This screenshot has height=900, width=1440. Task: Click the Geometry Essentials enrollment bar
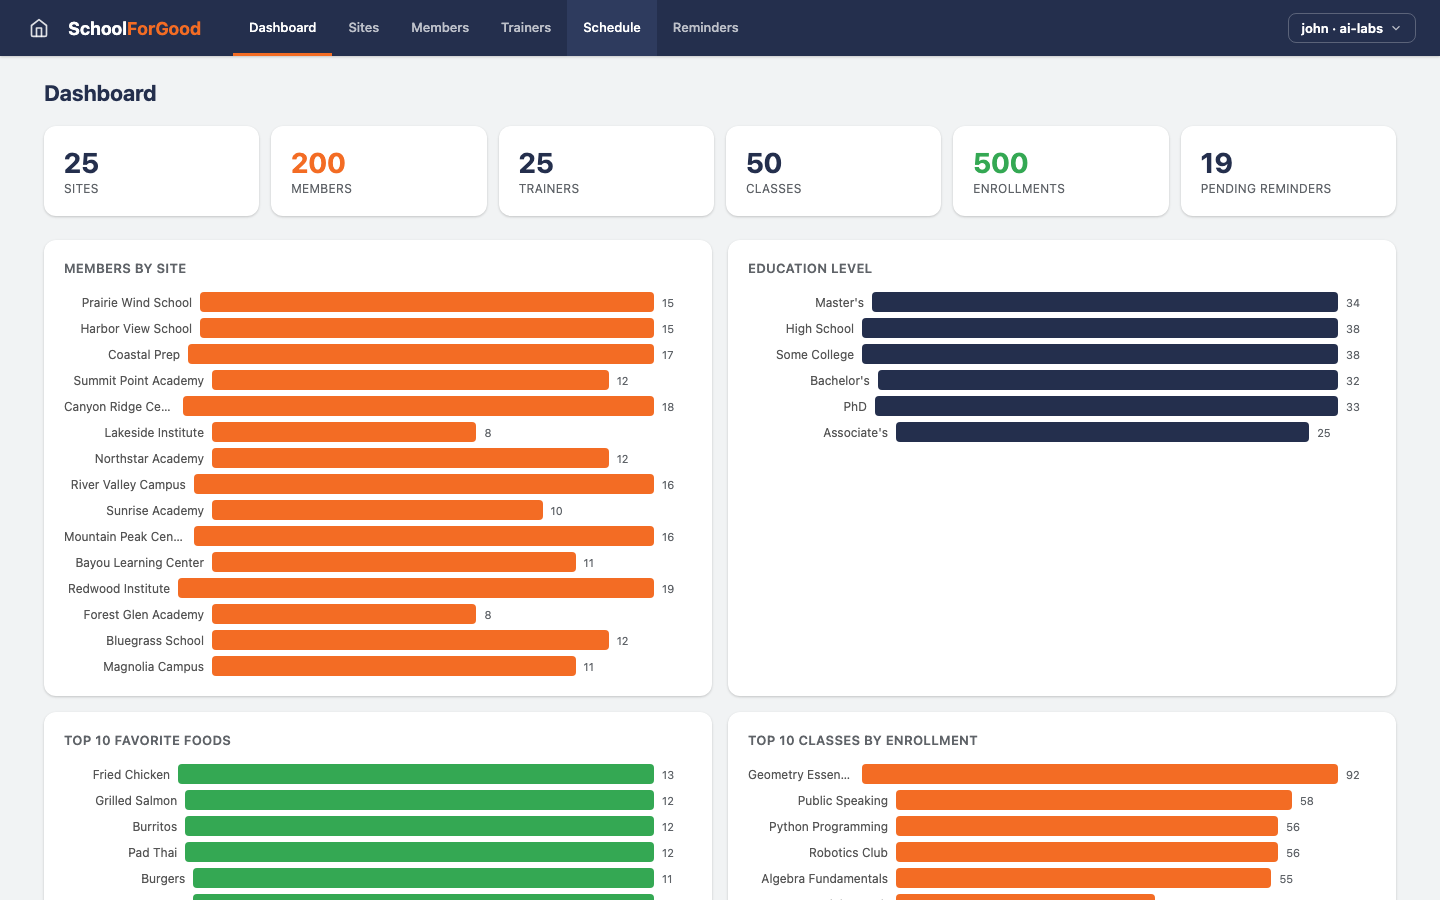tap(1100, 774)
